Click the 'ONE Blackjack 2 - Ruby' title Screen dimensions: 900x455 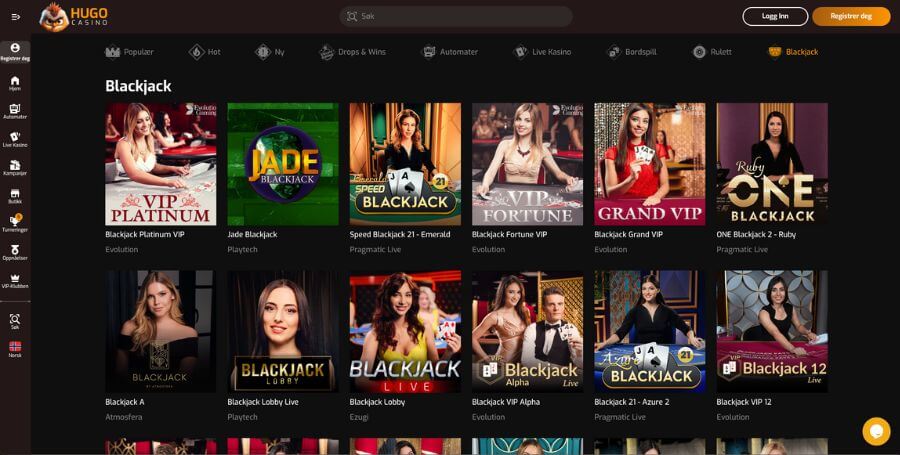pos(756,235)
